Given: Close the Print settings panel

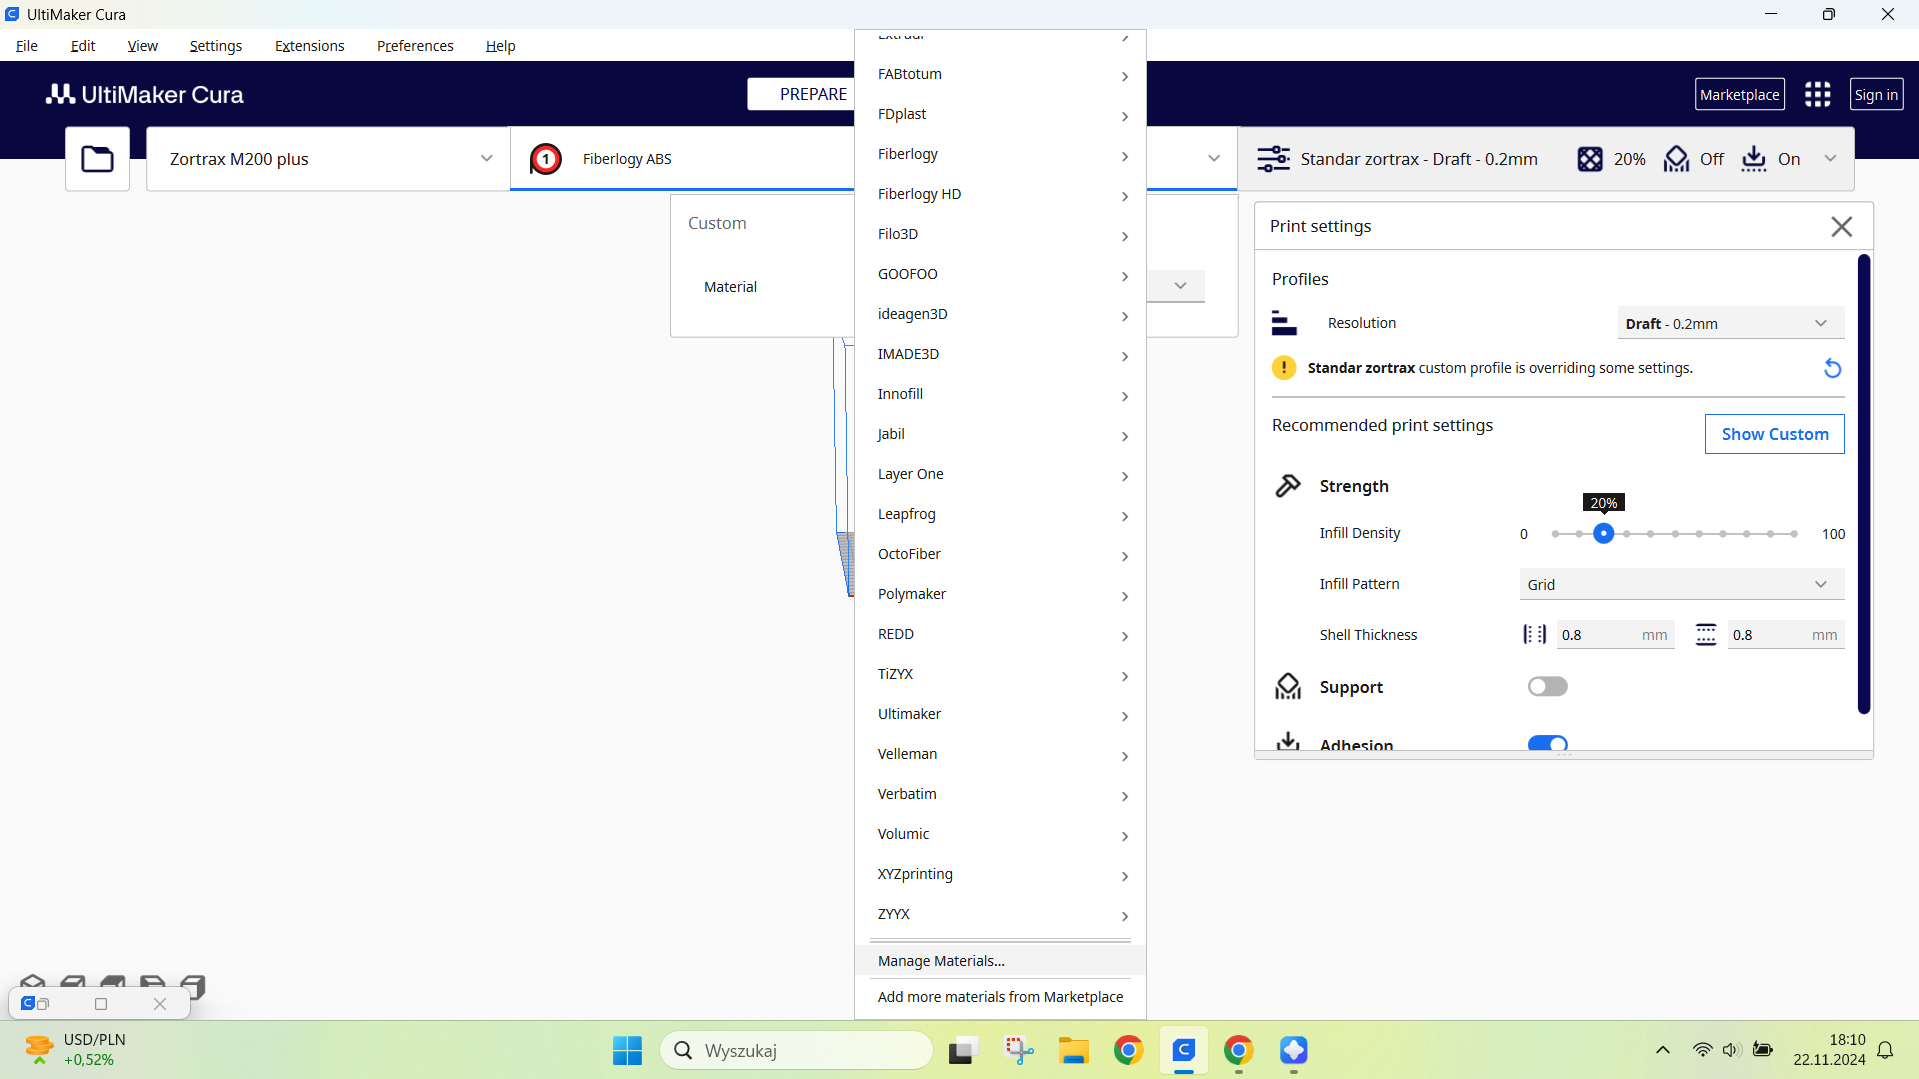Looking at the screenshot, I should [1841, 227].
